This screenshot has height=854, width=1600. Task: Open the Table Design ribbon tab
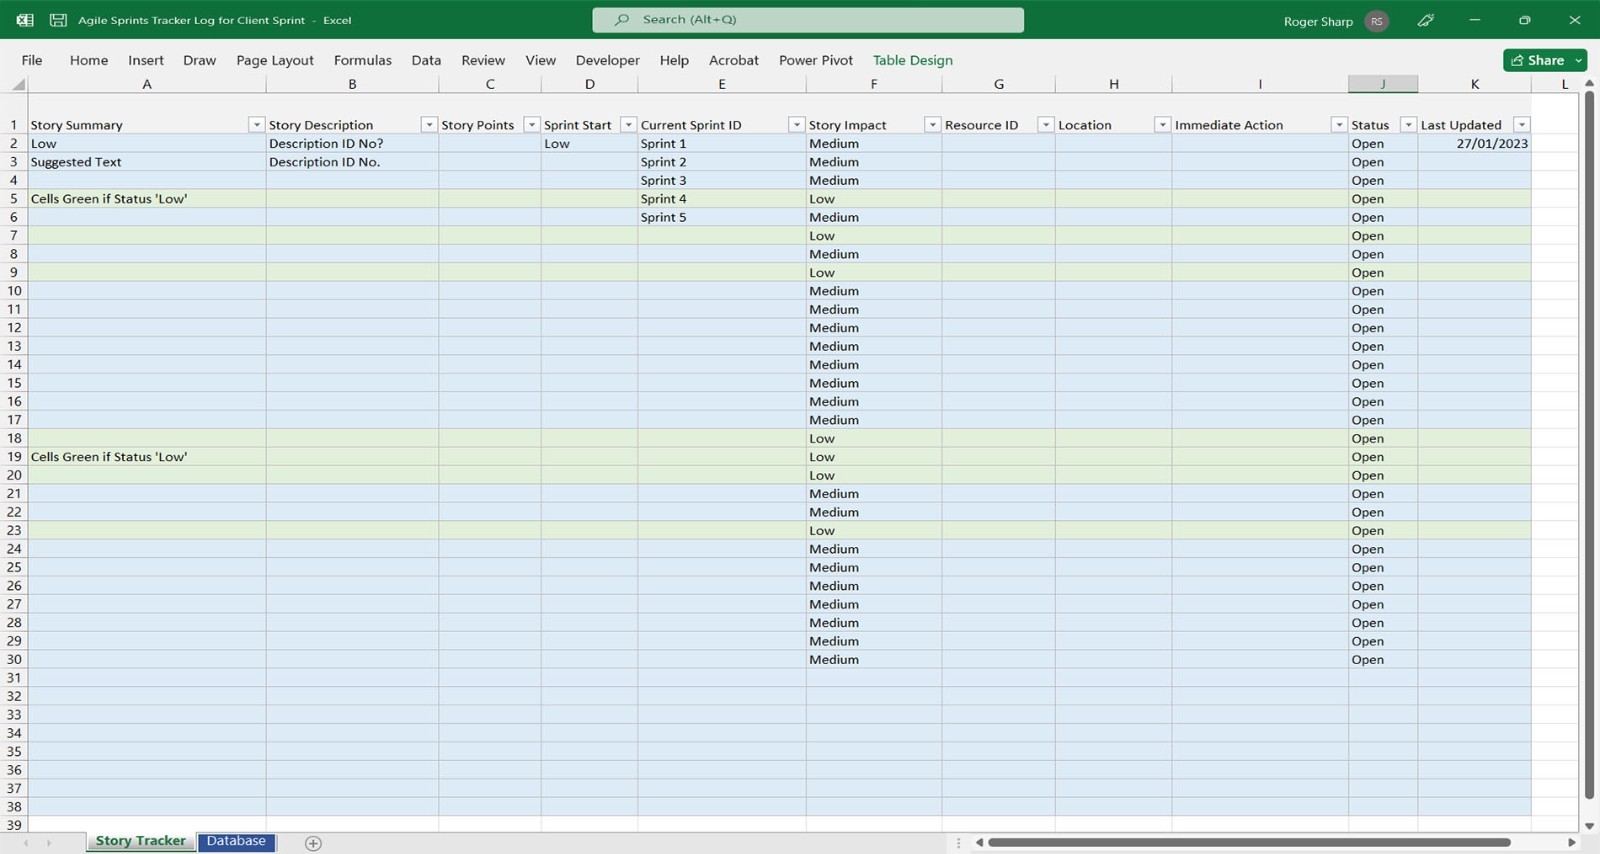[x=912, y=60]
